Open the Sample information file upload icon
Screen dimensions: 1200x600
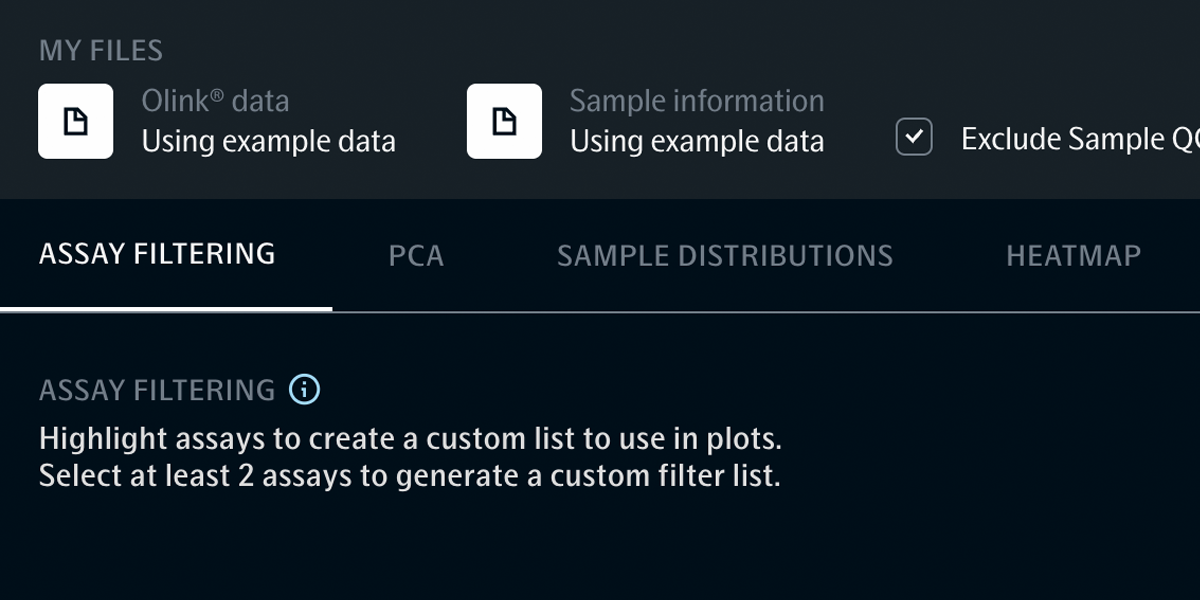(x=504, y=121)
